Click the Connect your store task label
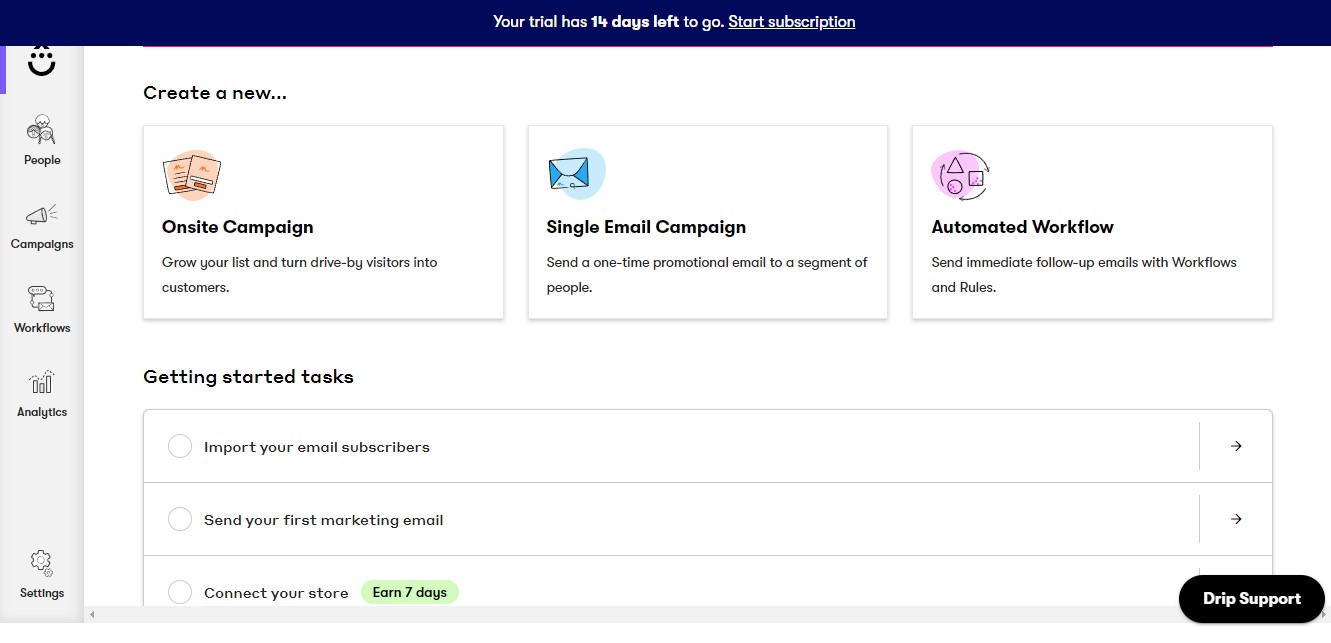Screen dimensions: 1331x643 point(276,593)
